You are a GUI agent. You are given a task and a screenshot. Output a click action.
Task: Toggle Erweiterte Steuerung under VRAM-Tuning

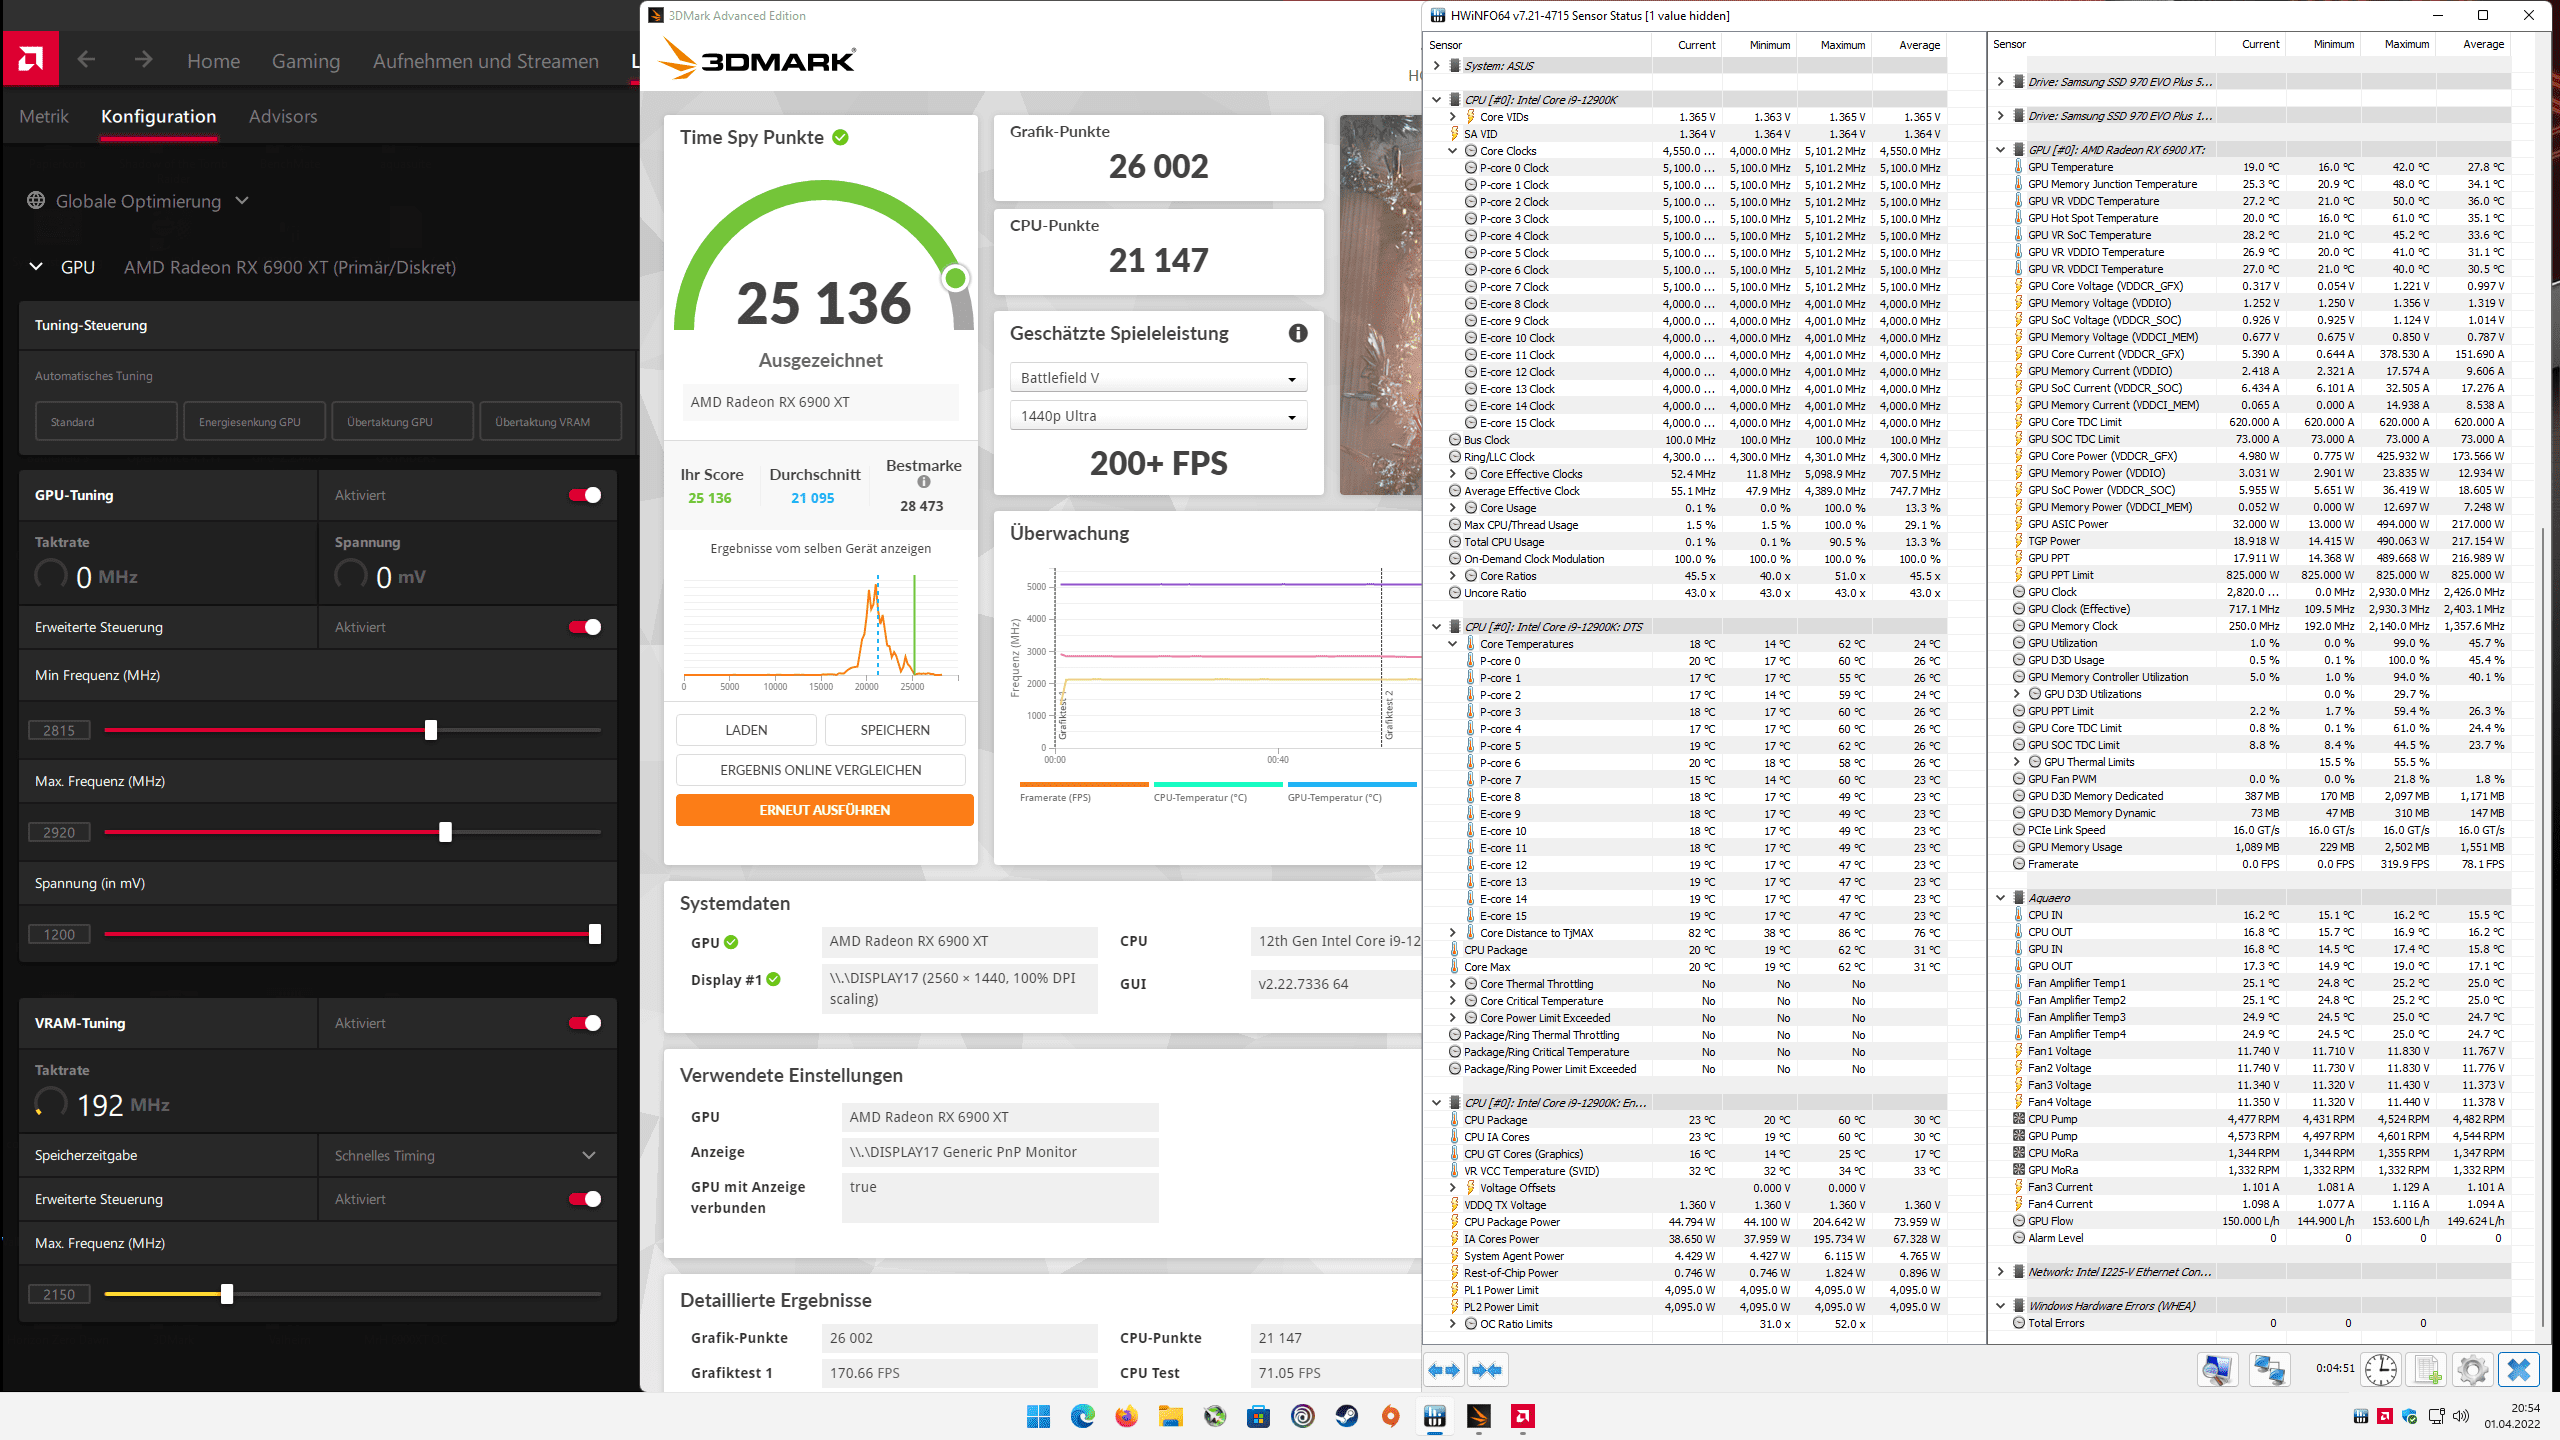585,1199
